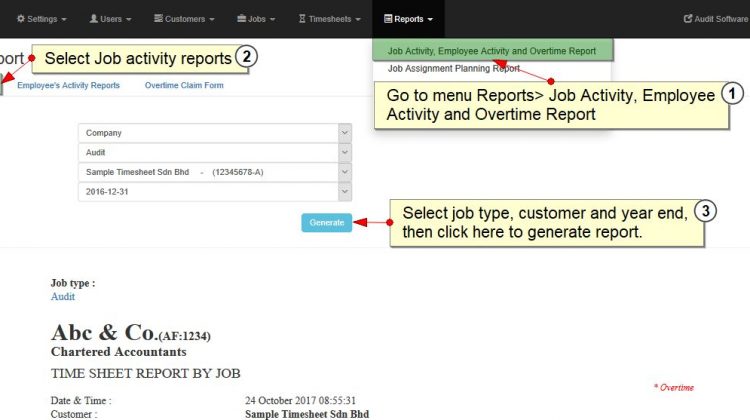This screenshot has height=420, width=750.
Task: Select Job Activity, Employee Activity and Overtime Report
Action: (x=492, y=51)
